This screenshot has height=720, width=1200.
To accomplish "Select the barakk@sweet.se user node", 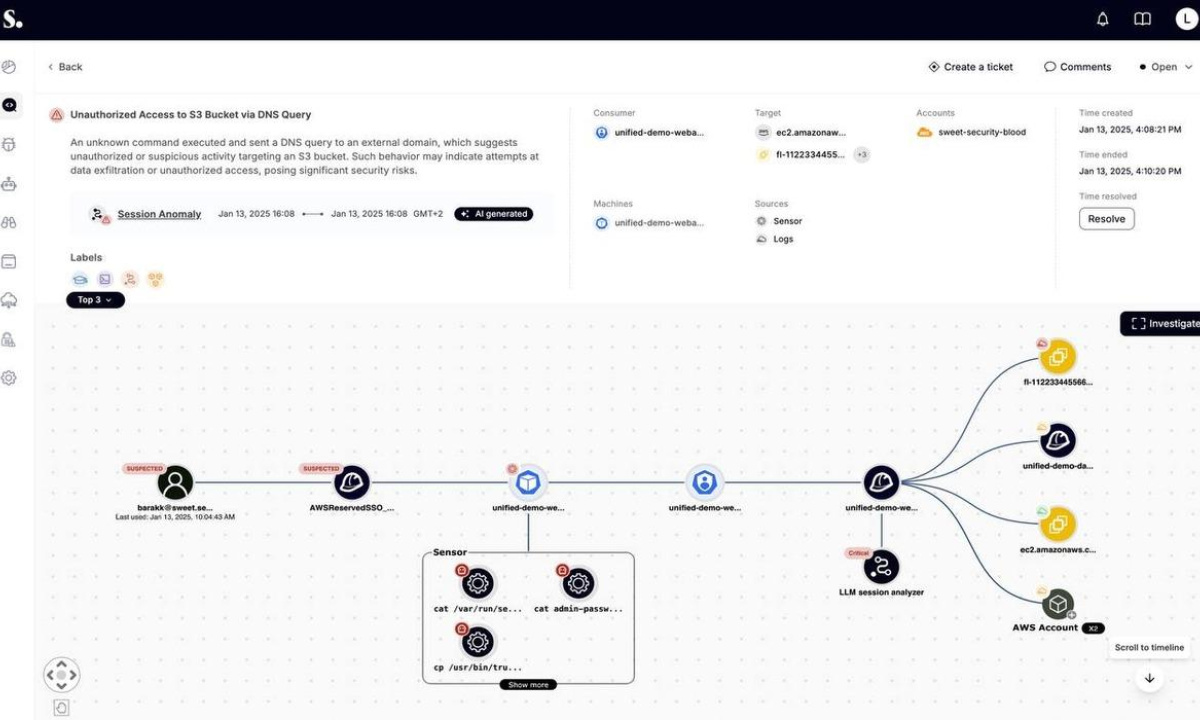I will 176,483.
